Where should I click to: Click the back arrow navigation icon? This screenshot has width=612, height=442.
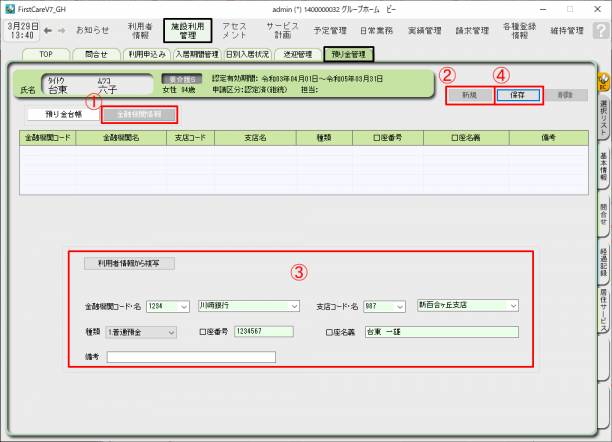pyautogui.click(x=49, y=30)
